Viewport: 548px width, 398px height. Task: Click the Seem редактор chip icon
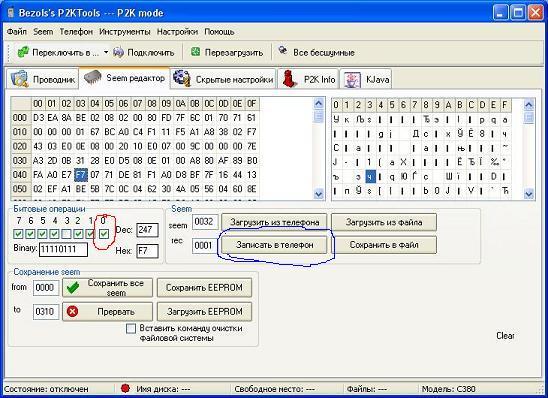click(x=93, y=77)
